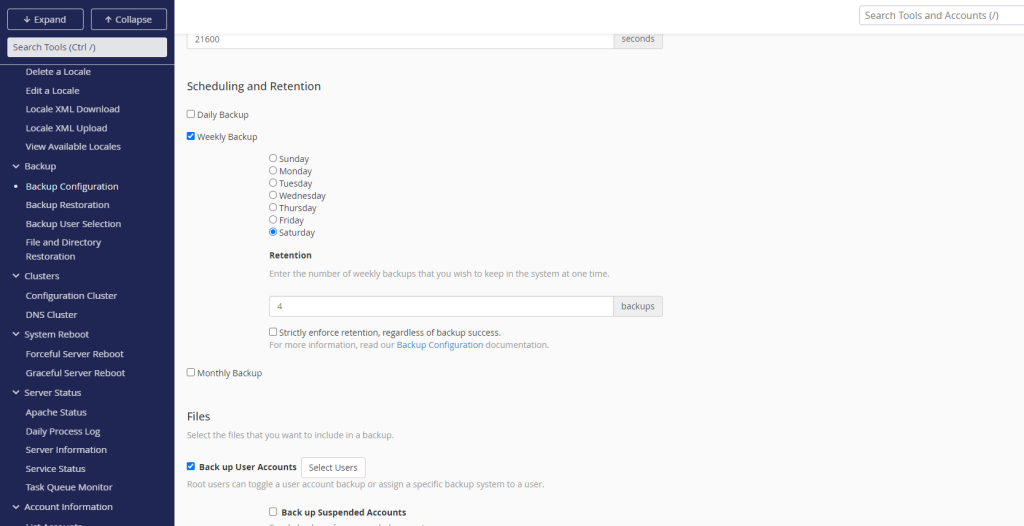Collapse the Clusters sidebar section

click(x=15, y=276)
